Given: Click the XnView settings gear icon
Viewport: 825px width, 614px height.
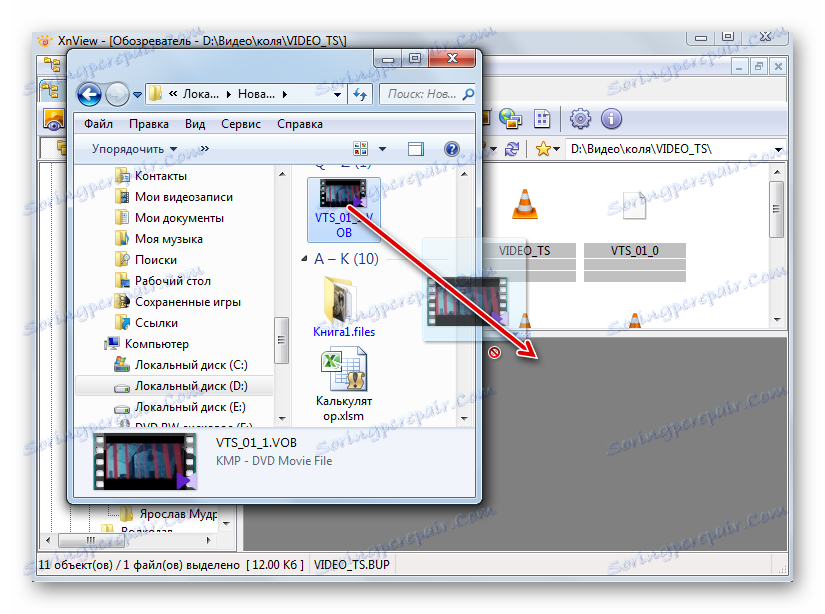Looking at the screenshot, I should click(580, 119).
